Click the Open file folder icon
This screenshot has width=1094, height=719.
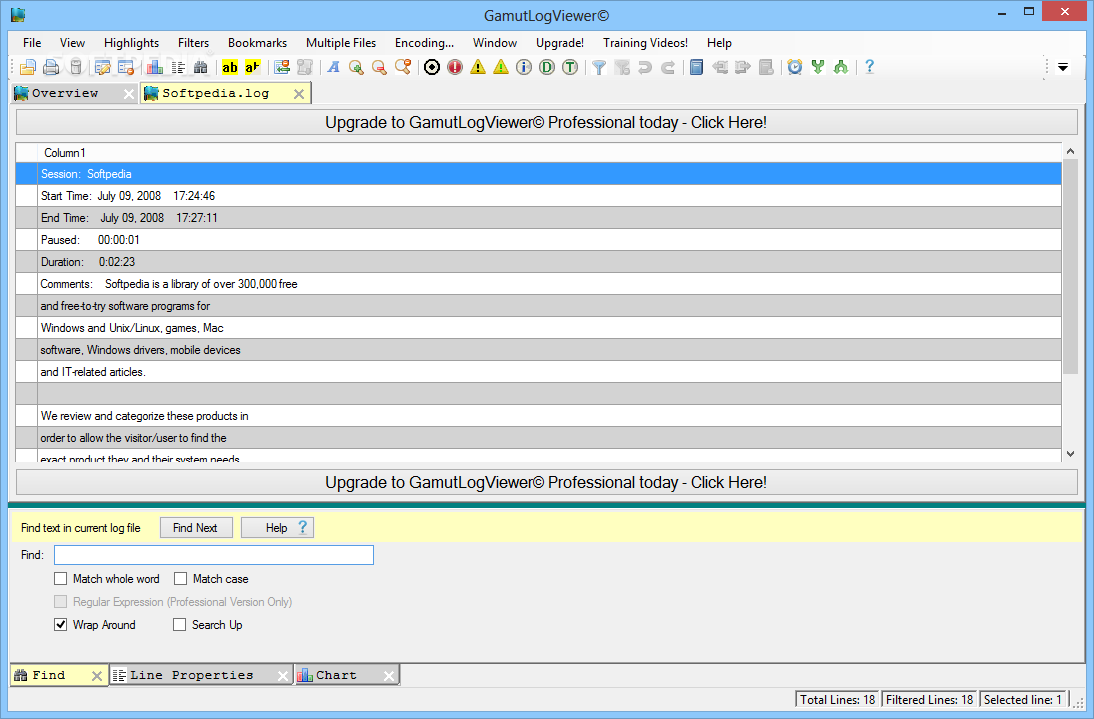(x=28, y=68)
